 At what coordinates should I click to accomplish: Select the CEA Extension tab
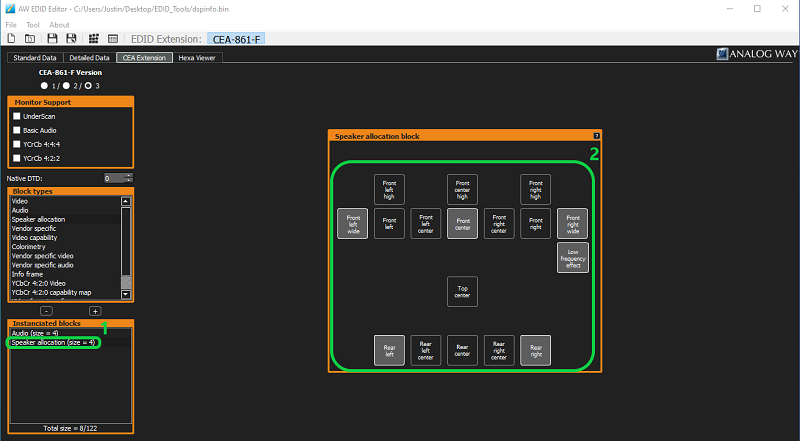coord(144,58)
